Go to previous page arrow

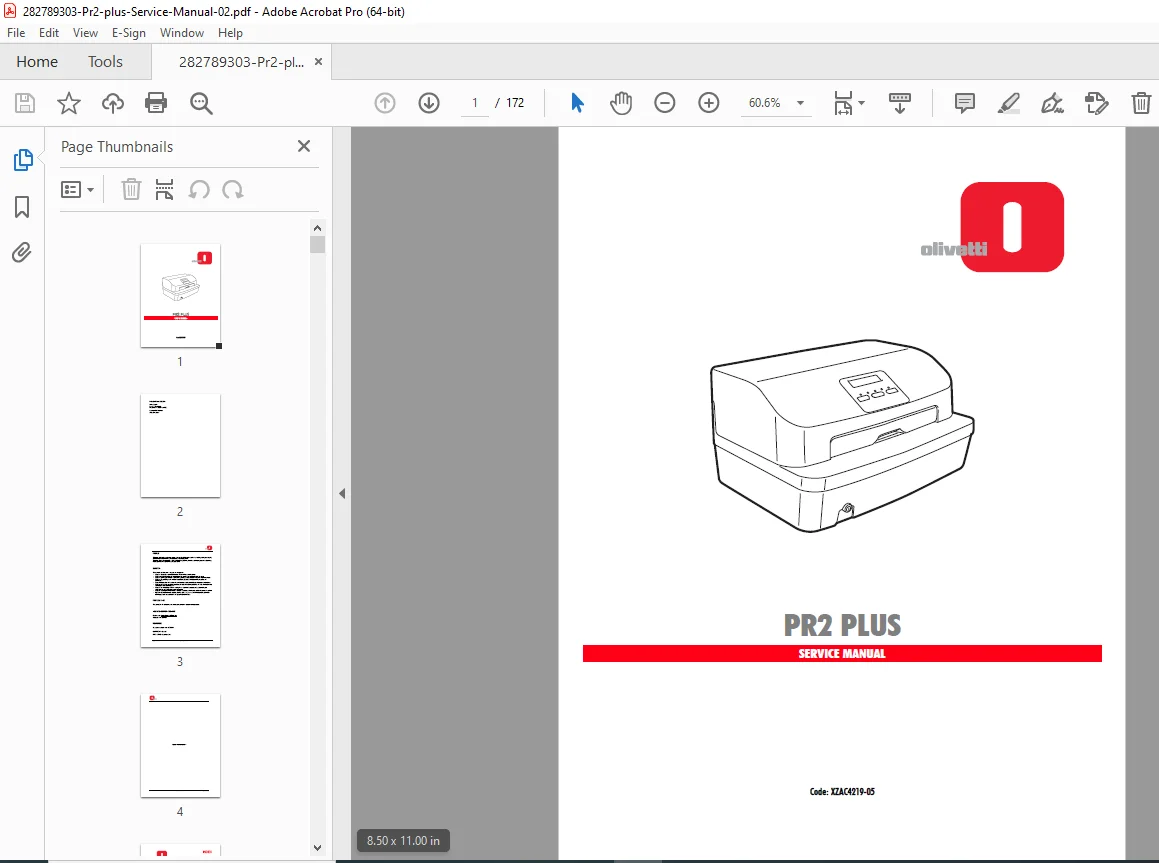pos(385,103)
